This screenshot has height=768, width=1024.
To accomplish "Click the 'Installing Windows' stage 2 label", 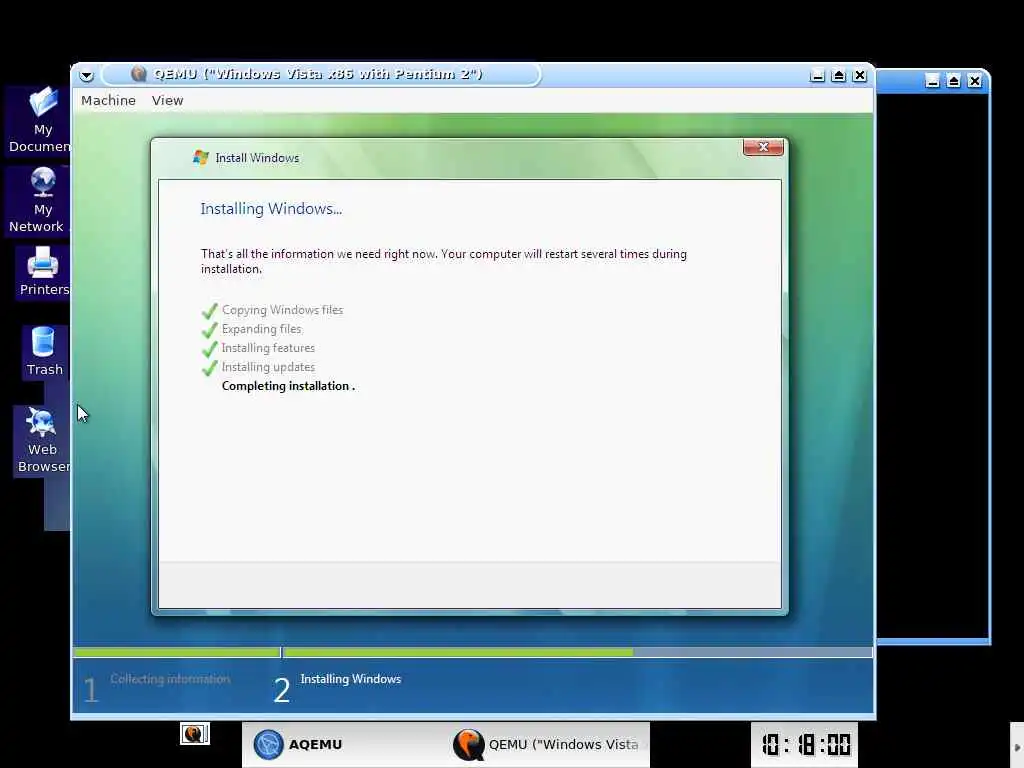I will pyautogui.click(x=351, y=679).
